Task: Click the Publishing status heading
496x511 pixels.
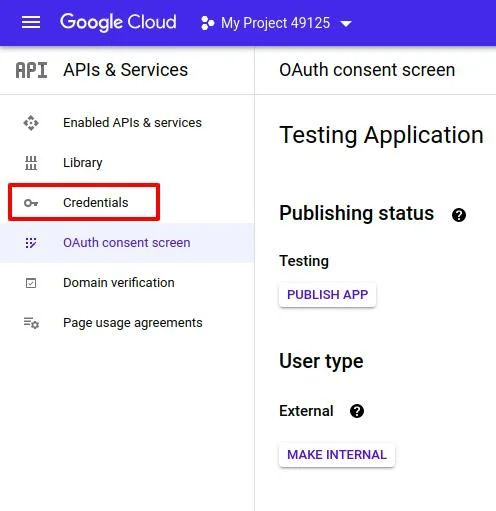Action: (x=357, y=213)
